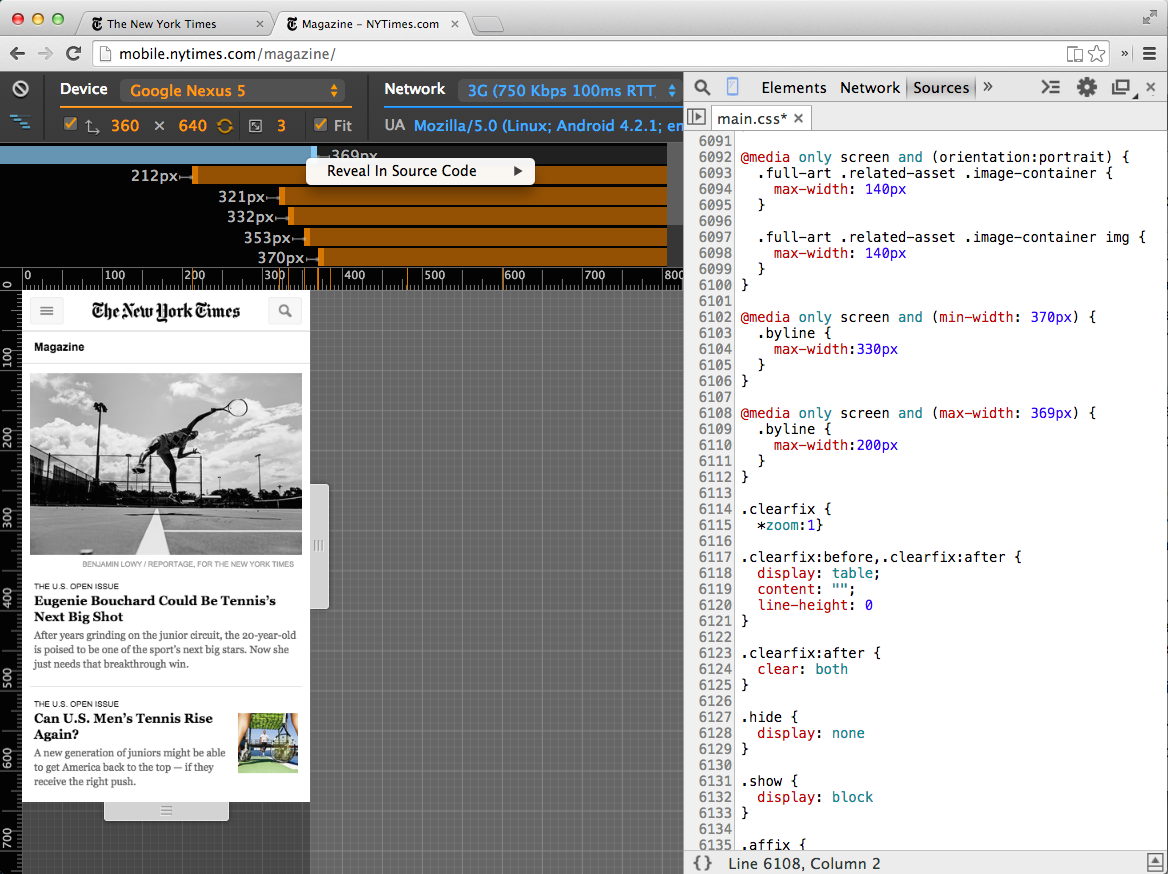Image resolution: width=1168 pixels, height=874 pixels.
Task: Click the reset emulation overrides icon
Action: (20, 89)
